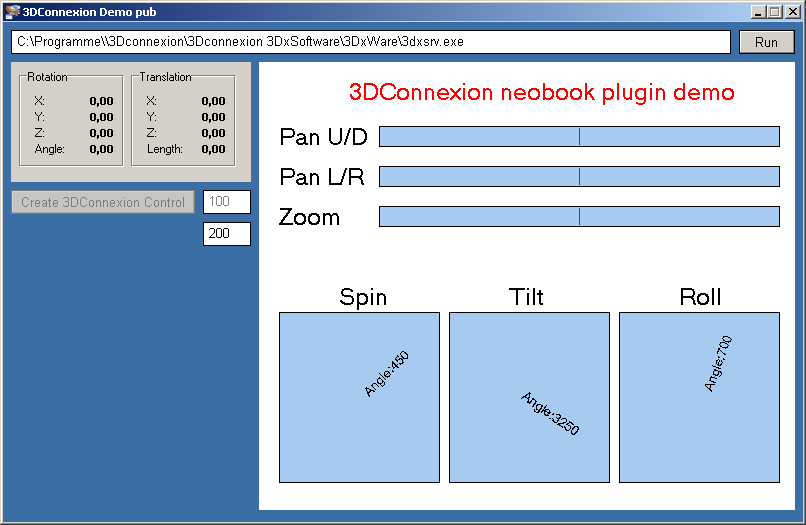Click the Translation Y value 0,00
This screenshot has width=806, height=525.
click(x=213, y=117)
